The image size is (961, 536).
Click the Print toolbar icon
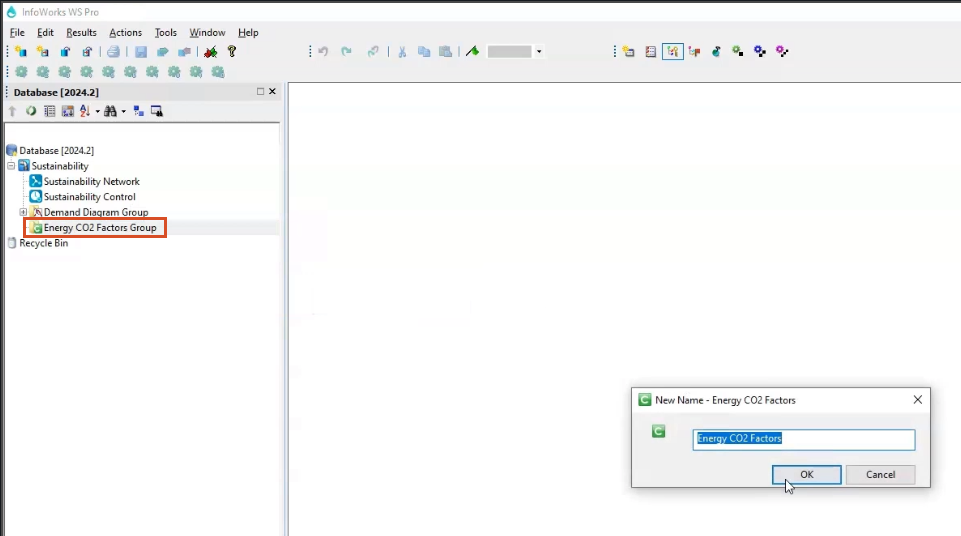113,52
